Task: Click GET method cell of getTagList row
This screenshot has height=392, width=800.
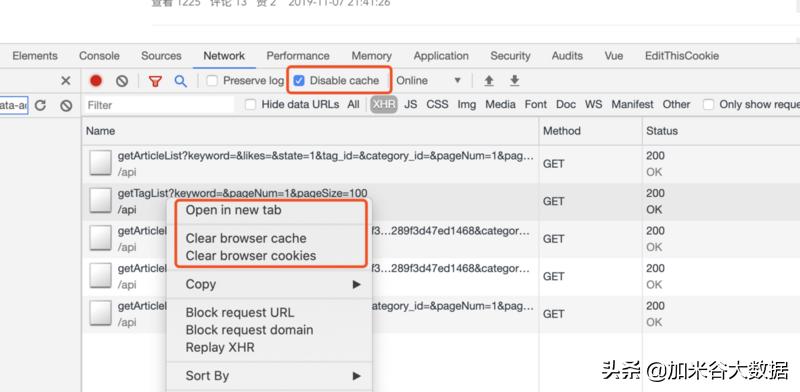Action: pos(590,201)
